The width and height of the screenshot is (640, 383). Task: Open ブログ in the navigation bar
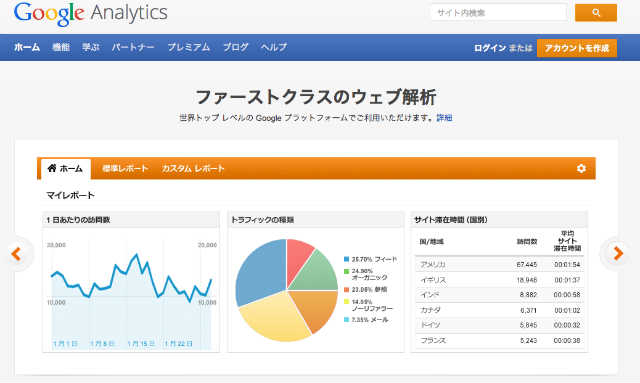pos(236,47)
